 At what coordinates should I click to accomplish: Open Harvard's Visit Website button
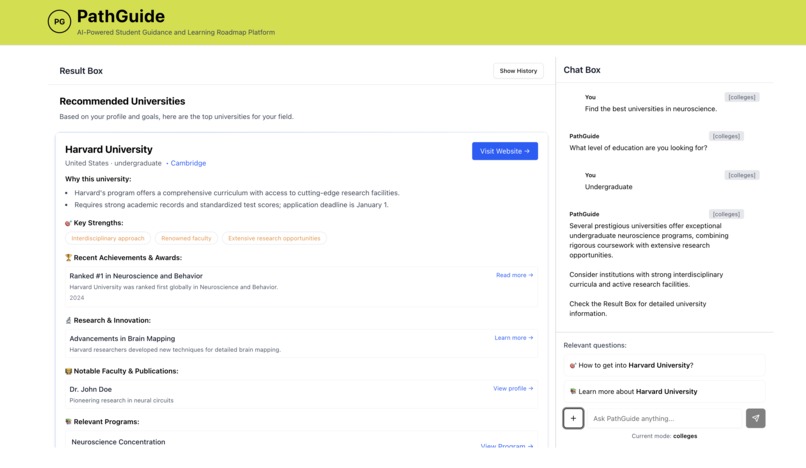(505, 151)
